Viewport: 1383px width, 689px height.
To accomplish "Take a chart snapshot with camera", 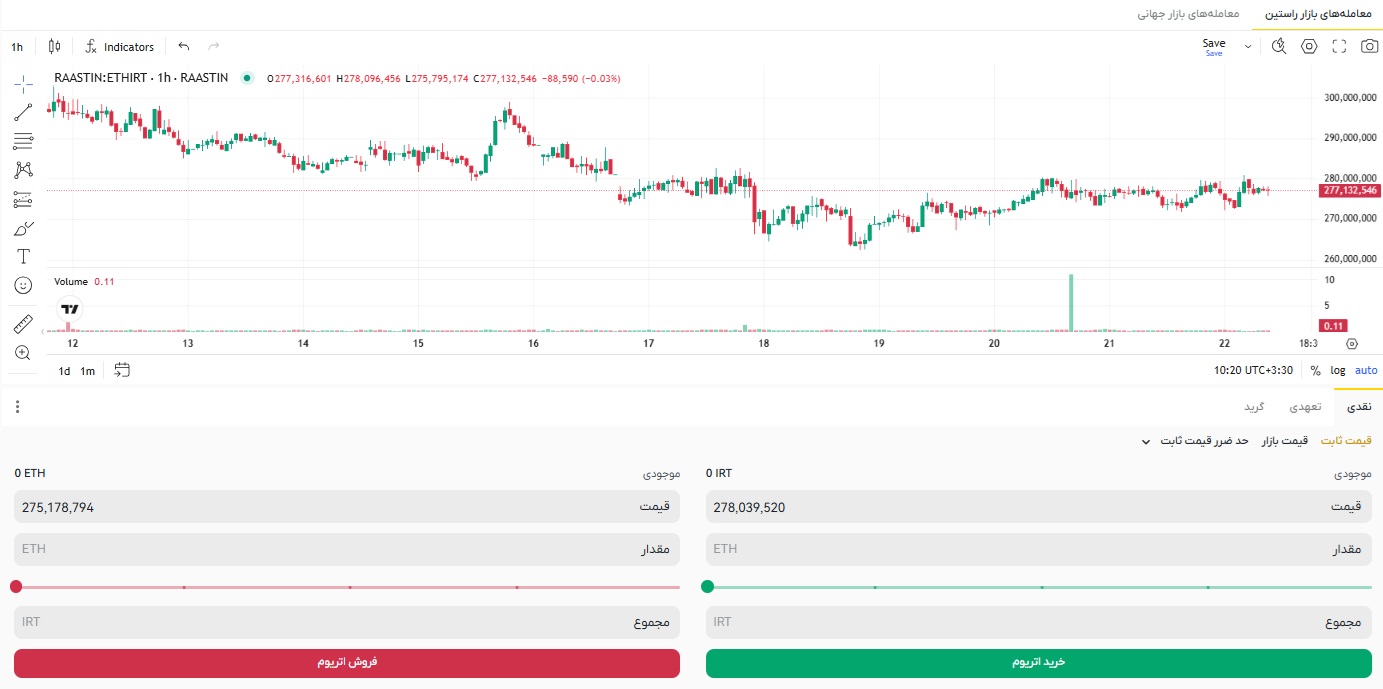I will point(1370,46).
